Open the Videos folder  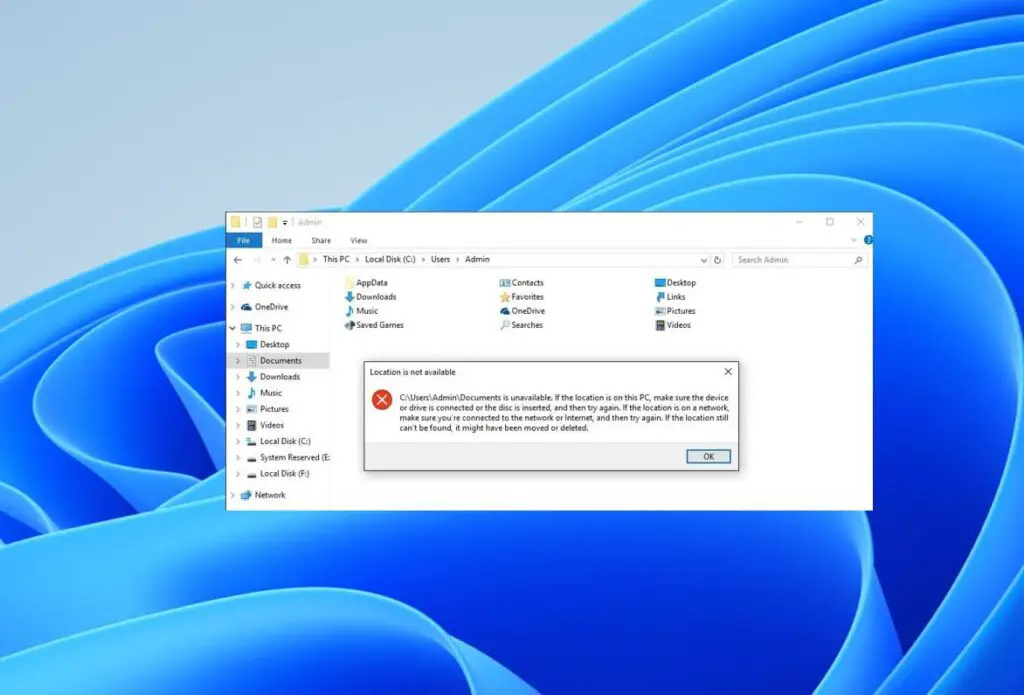click(679, 325)
